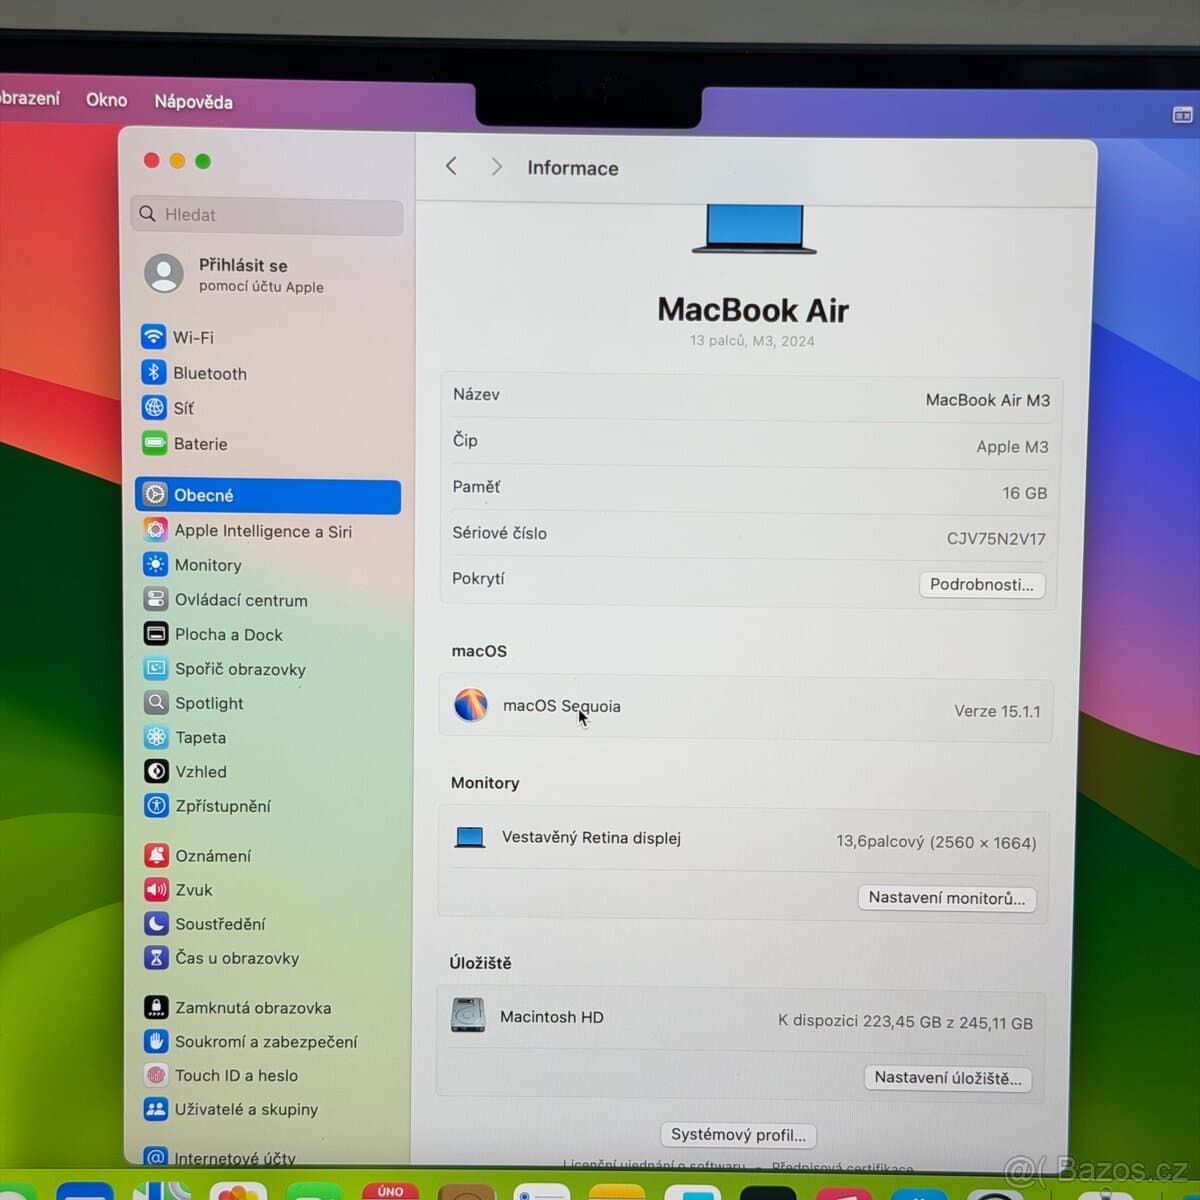
Task: Select Obecné in sidebar
Action: 268,496
